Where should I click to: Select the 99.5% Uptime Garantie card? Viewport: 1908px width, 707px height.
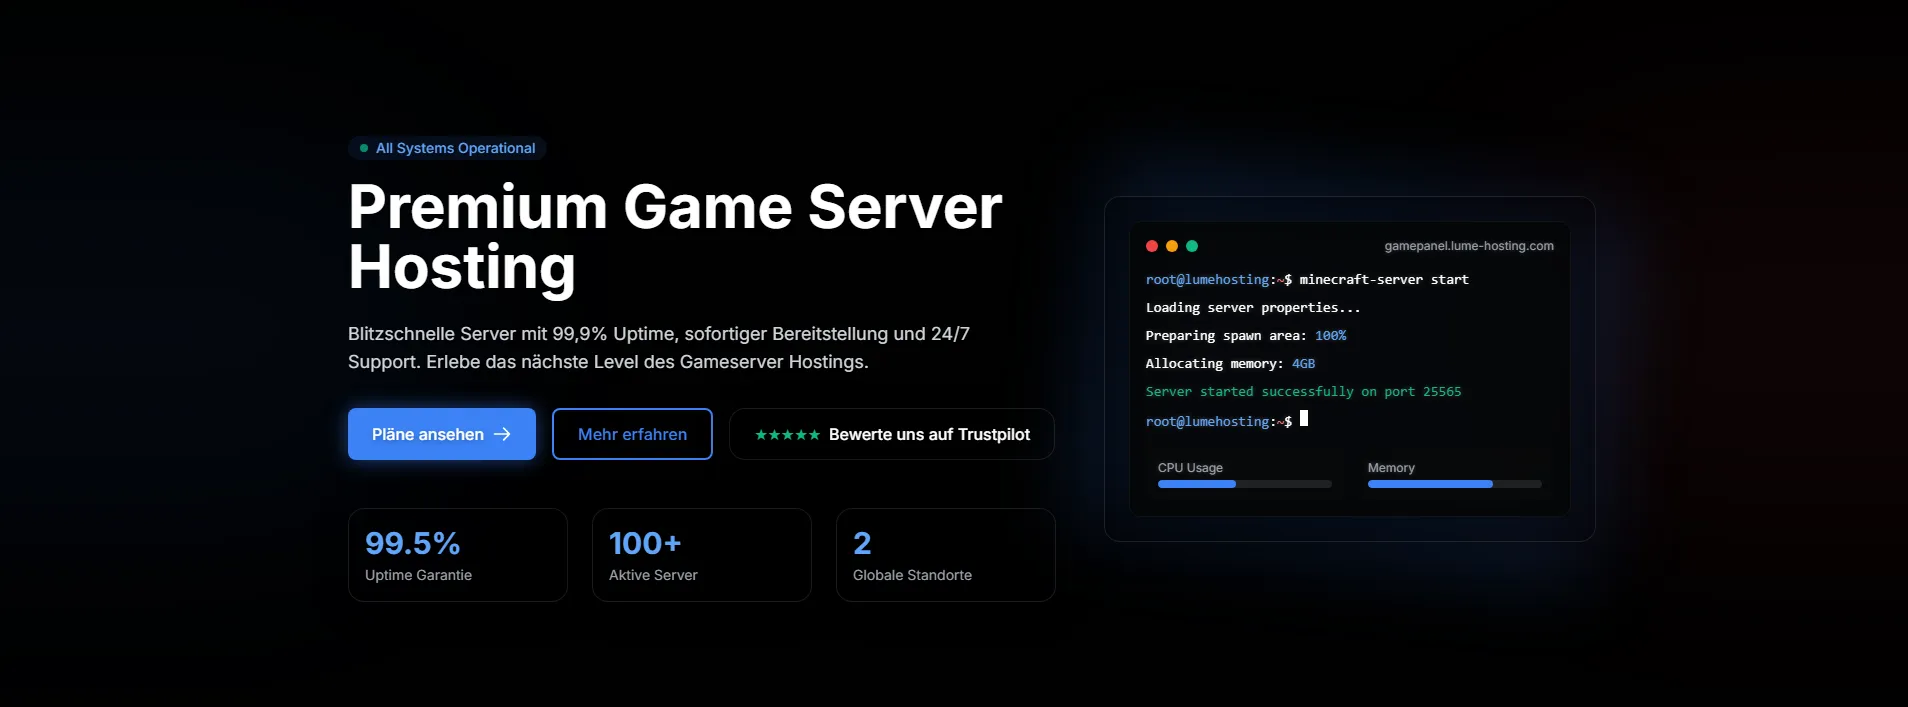point(457,555)
